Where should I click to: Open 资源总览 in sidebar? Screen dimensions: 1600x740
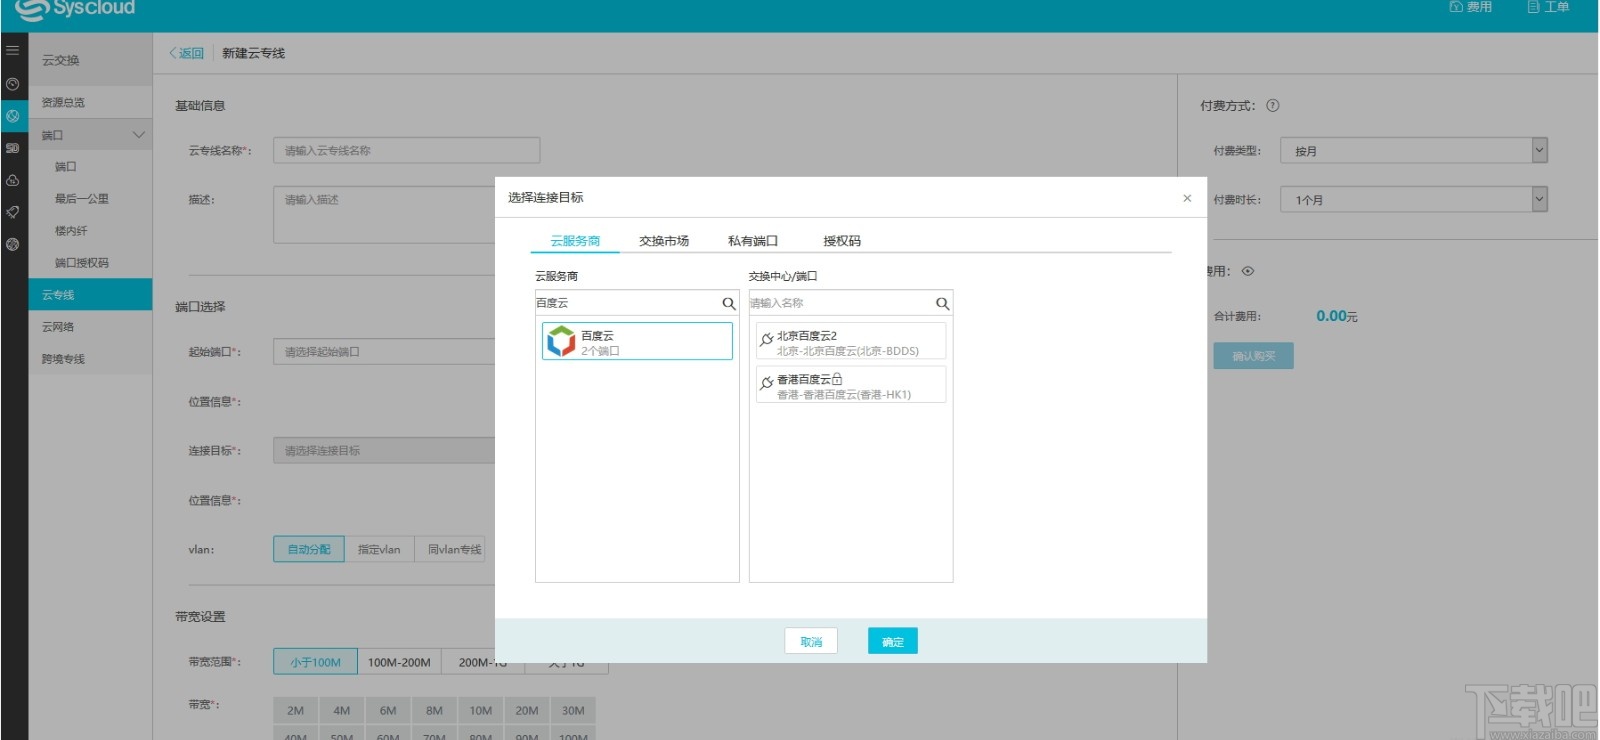(63, 103)
